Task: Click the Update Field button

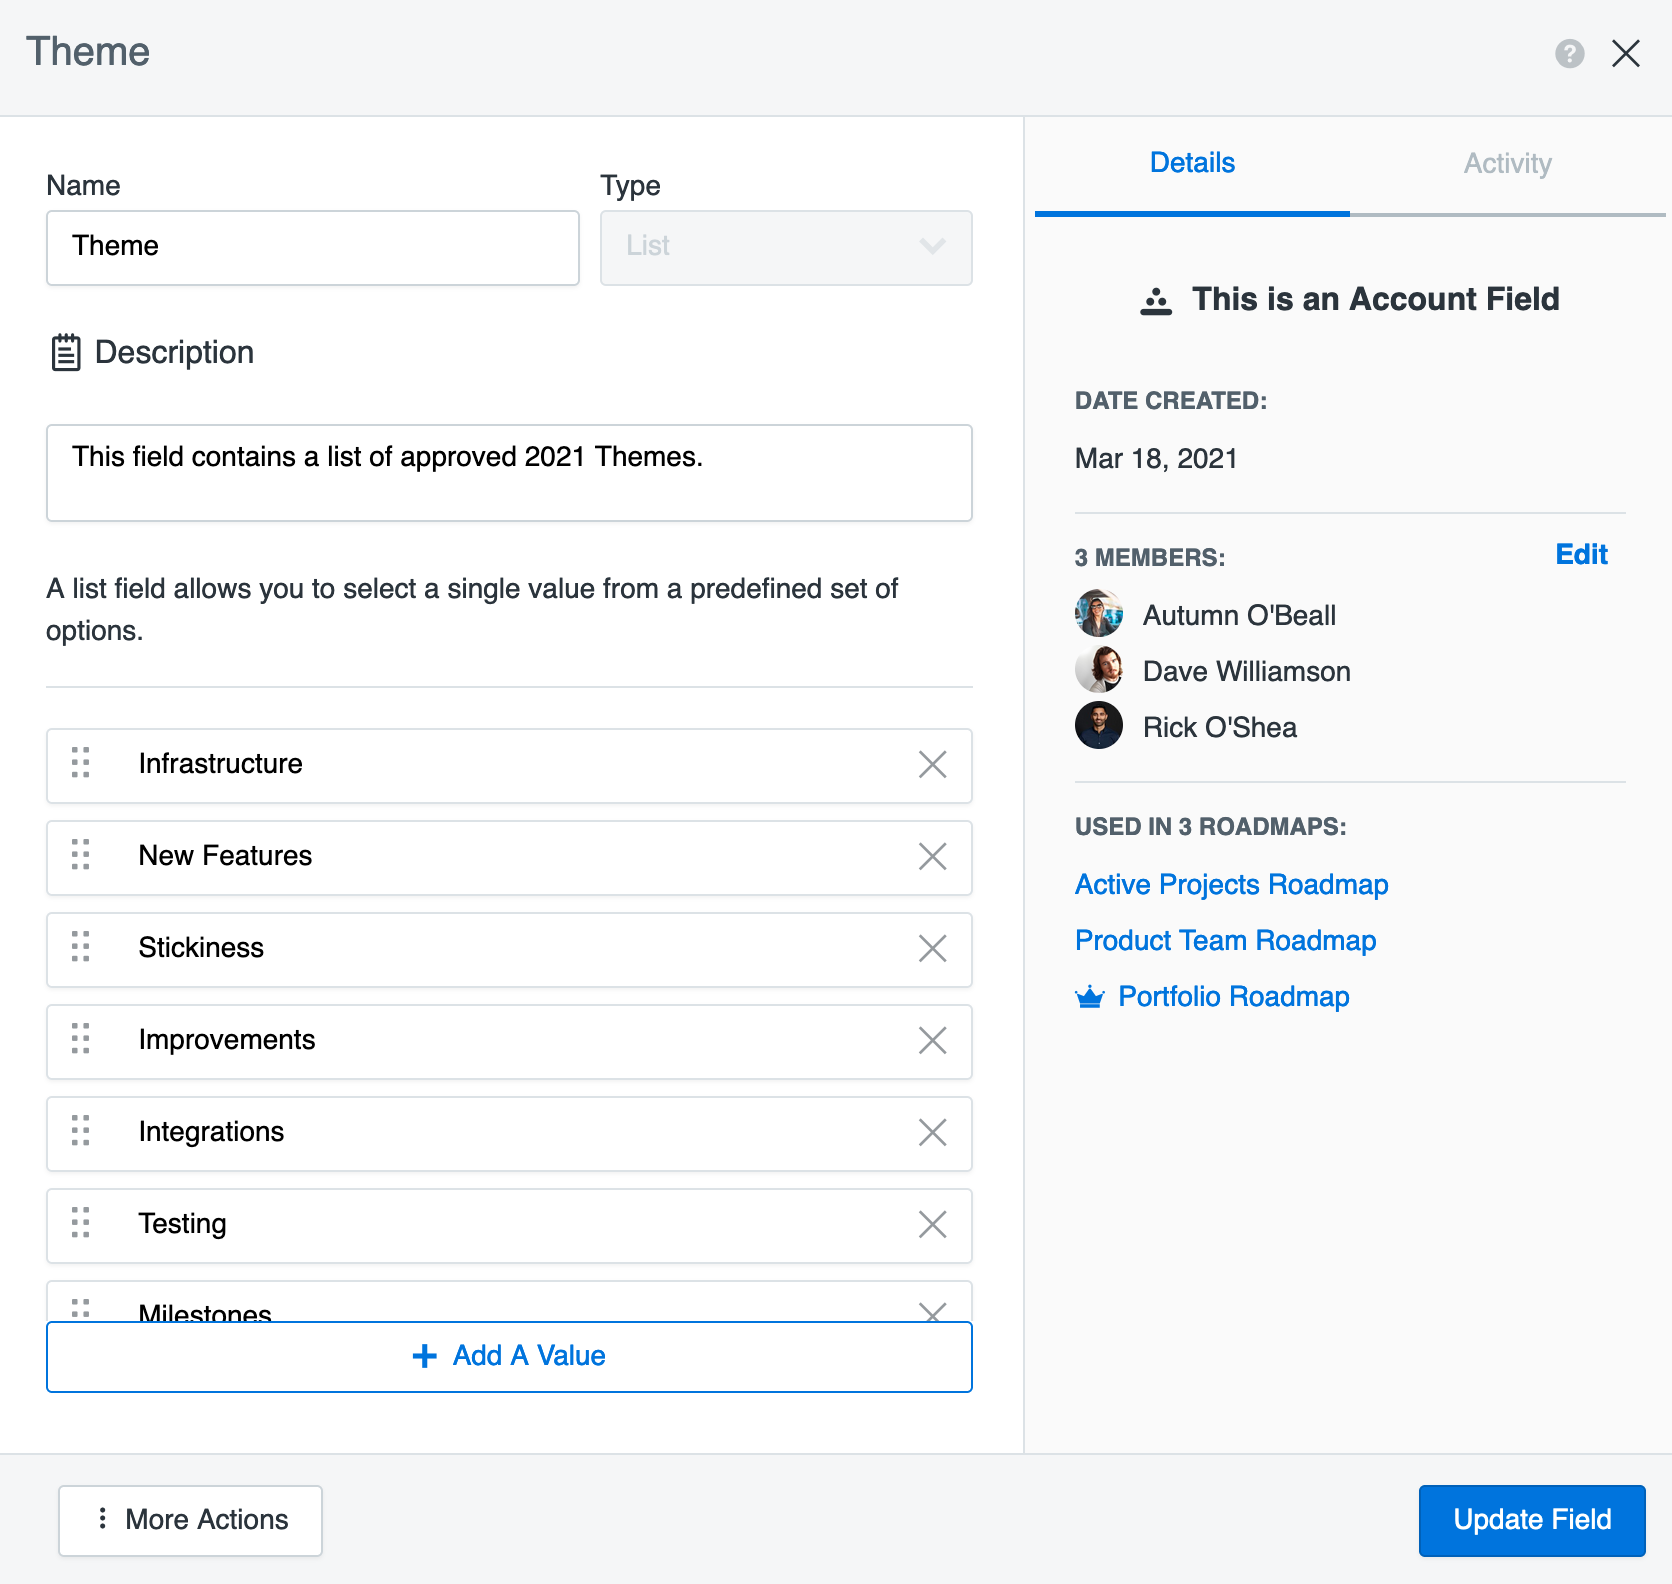Action: tap(1531, 1520)
